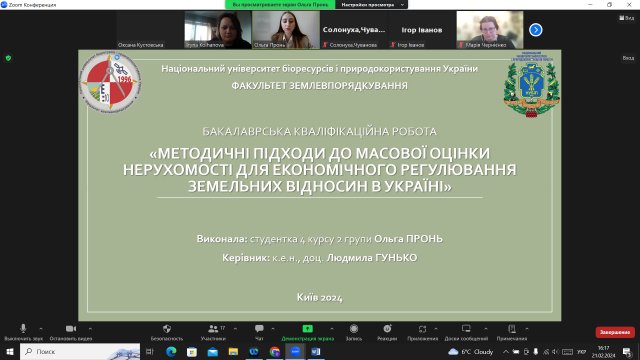
Task: Select Марія Чернієнко video thumbnail
Action: 490,30
